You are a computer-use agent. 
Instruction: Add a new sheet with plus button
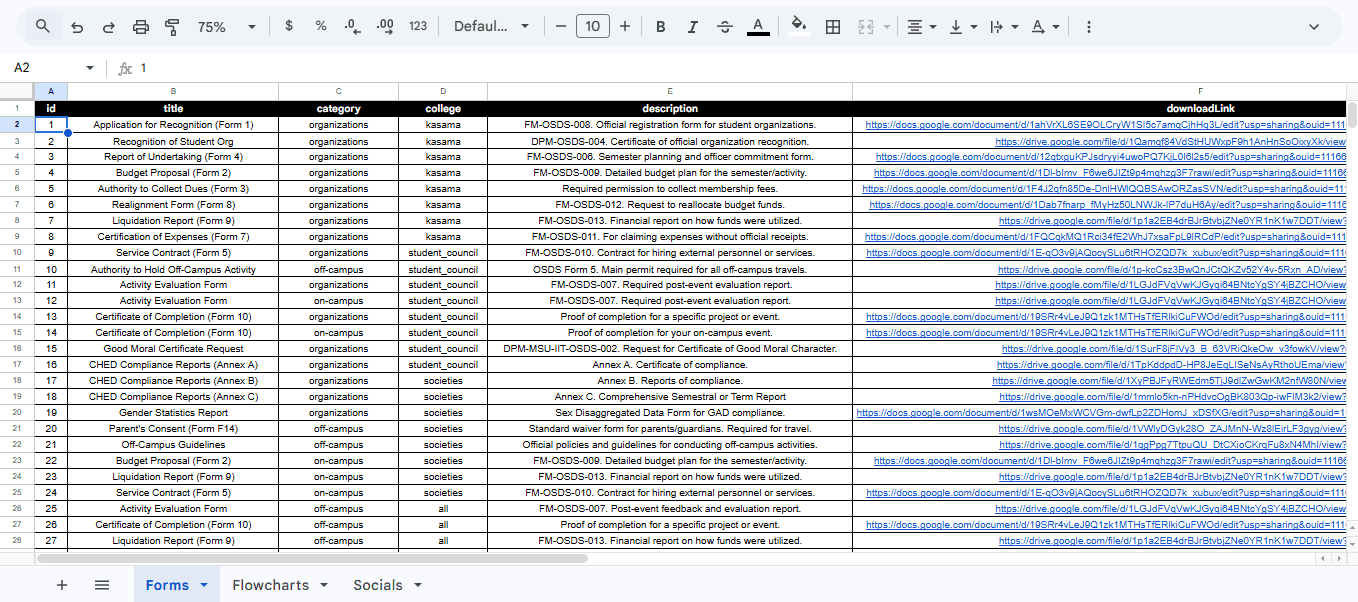point(62,585)
